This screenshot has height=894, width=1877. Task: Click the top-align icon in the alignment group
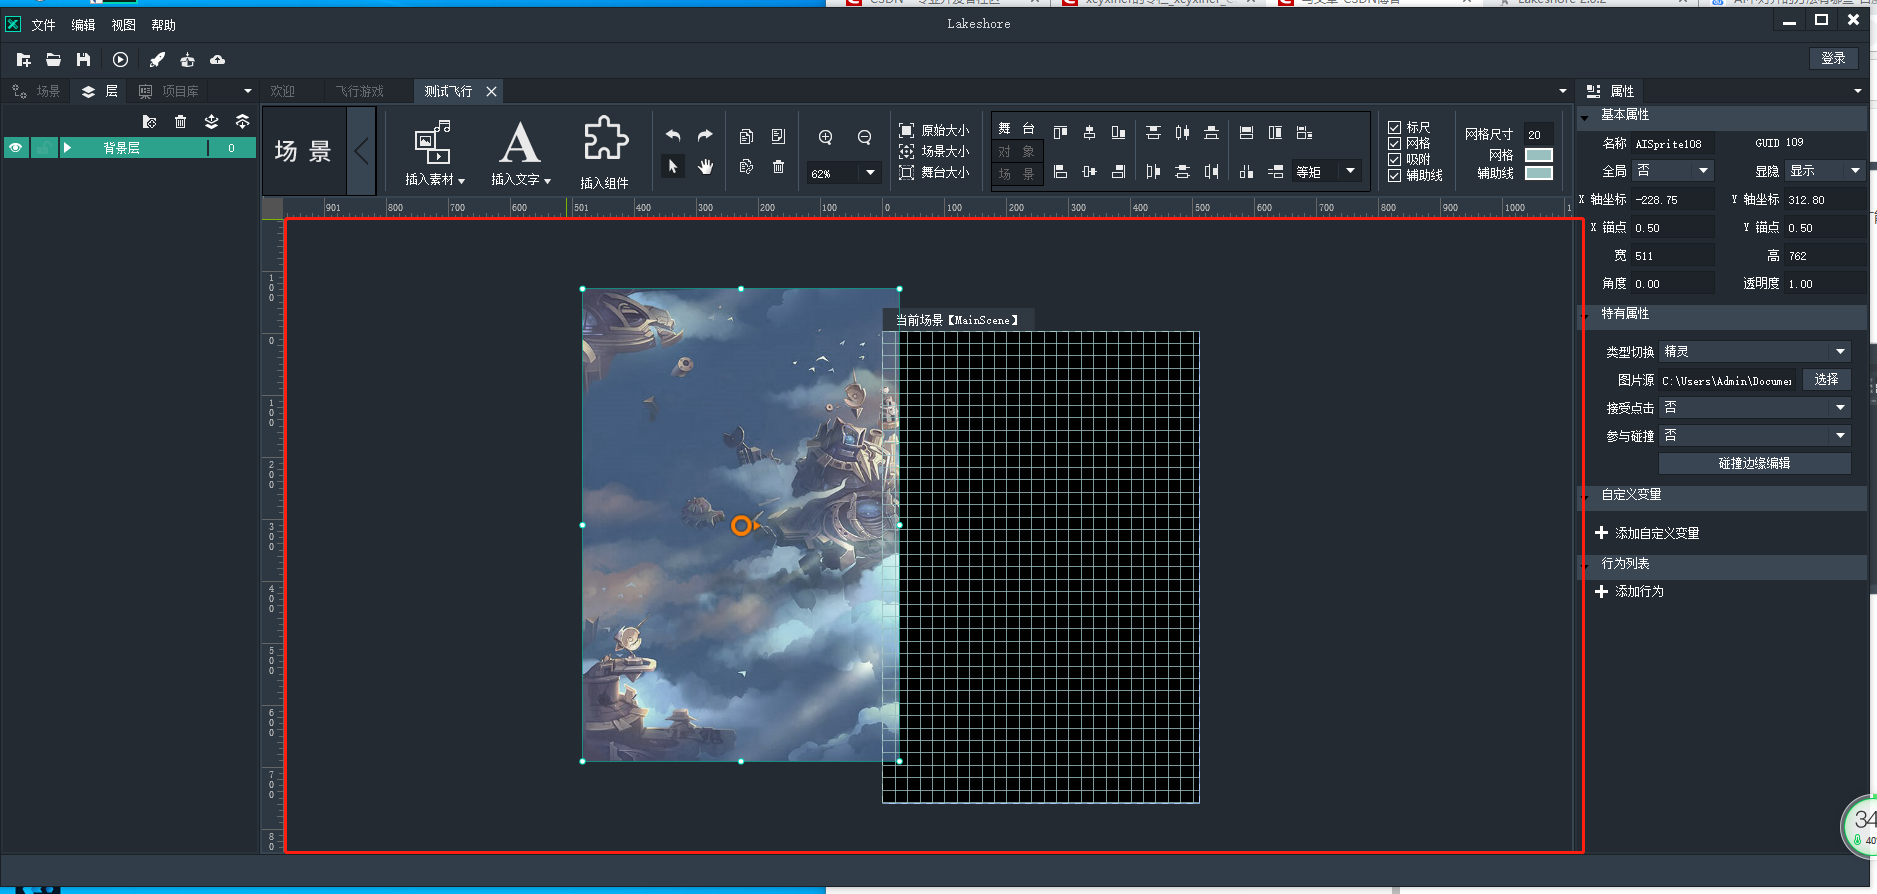point(1060,132)
